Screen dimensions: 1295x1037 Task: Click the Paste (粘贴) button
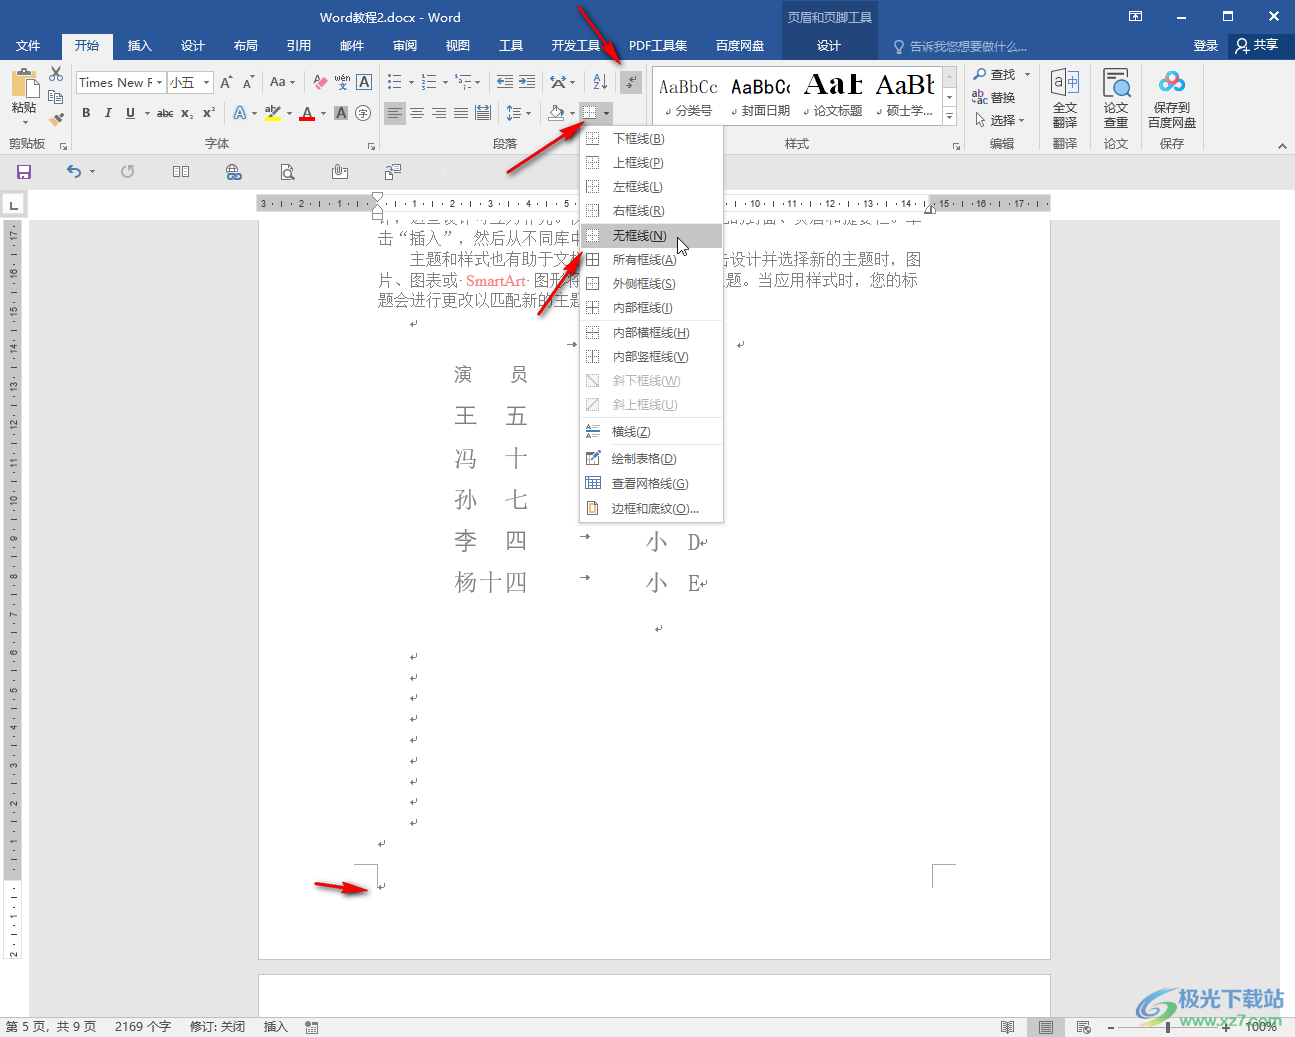click(x=24, y=96)
